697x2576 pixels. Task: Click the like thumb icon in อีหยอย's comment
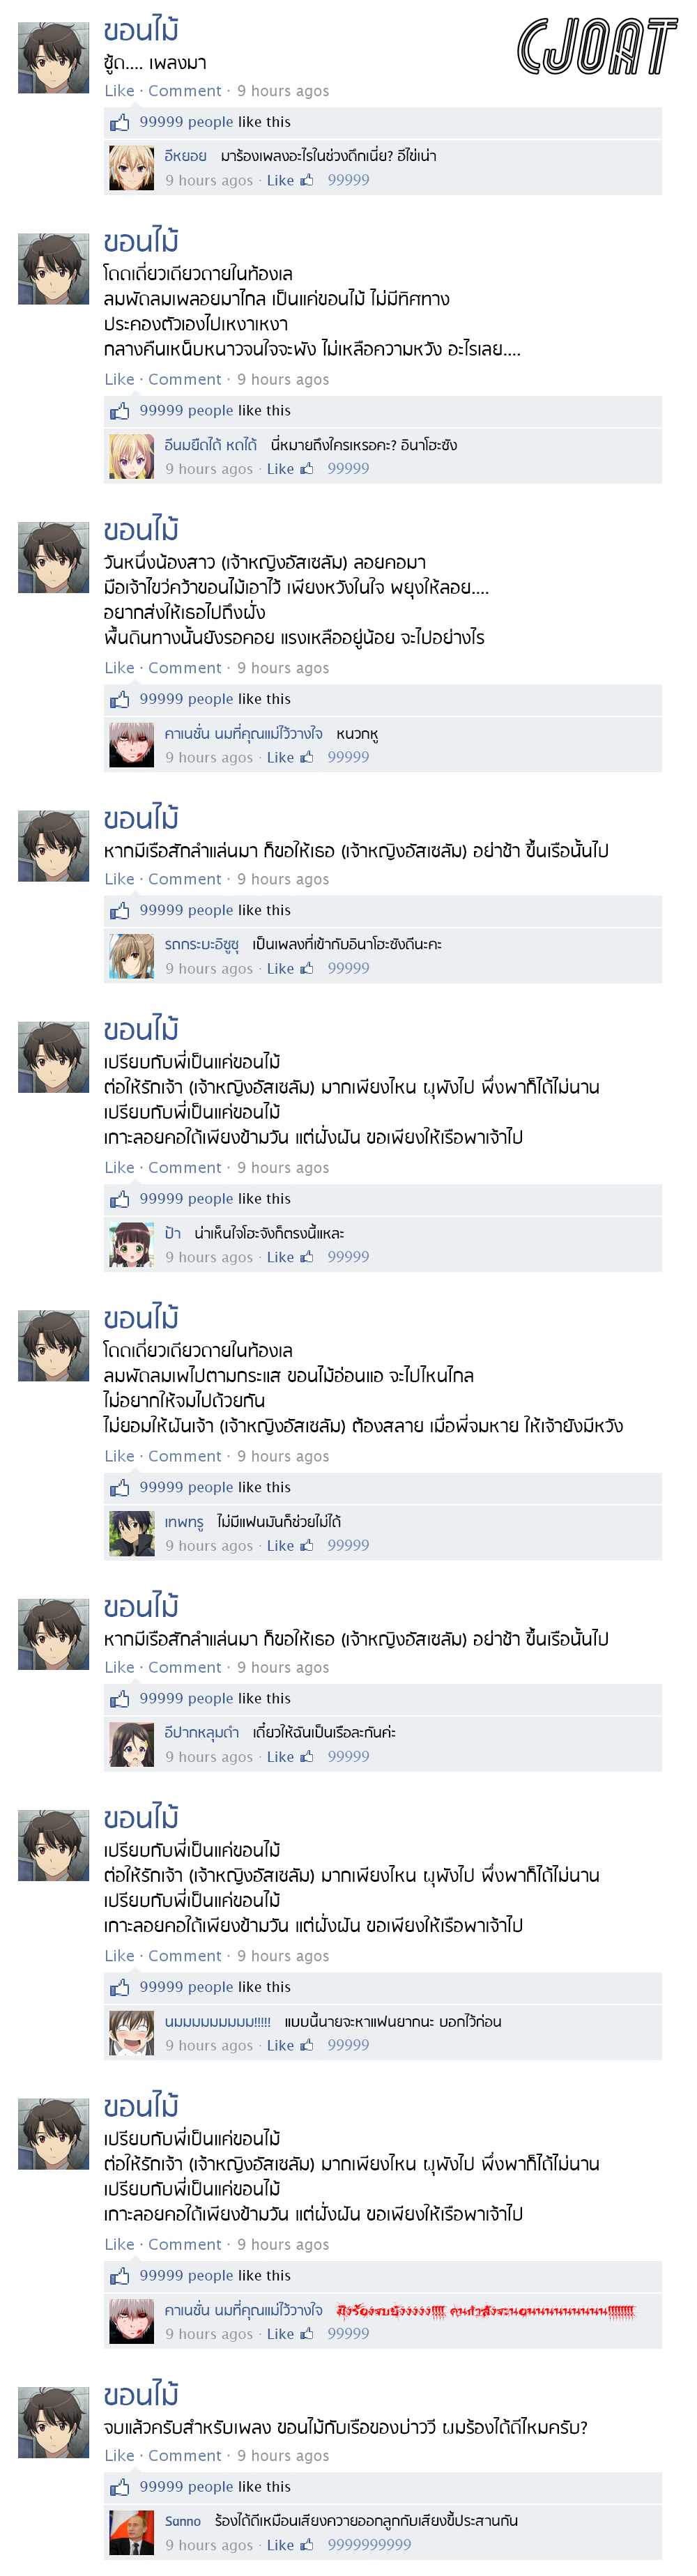306,180
